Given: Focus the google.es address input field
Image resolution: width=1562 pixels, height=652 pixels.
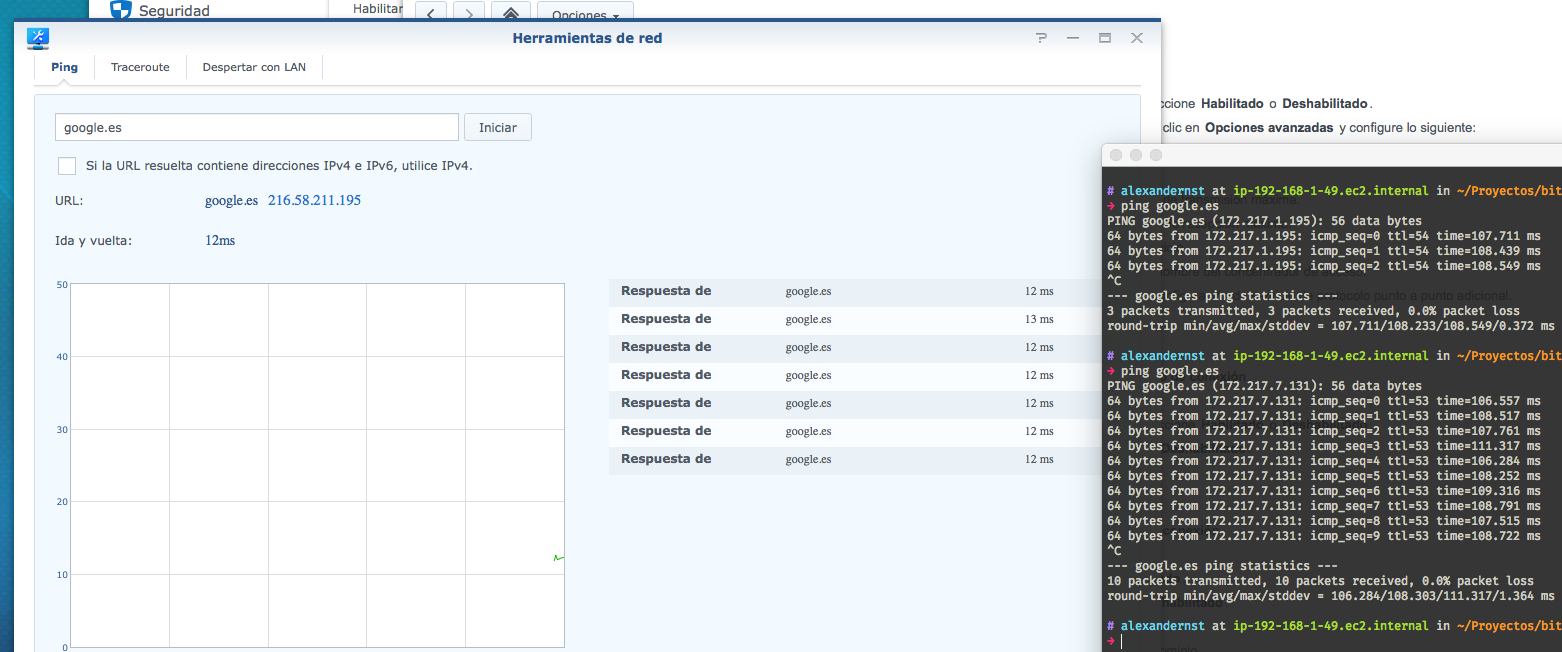Looking at the screenshot, I should pos(257,128).
